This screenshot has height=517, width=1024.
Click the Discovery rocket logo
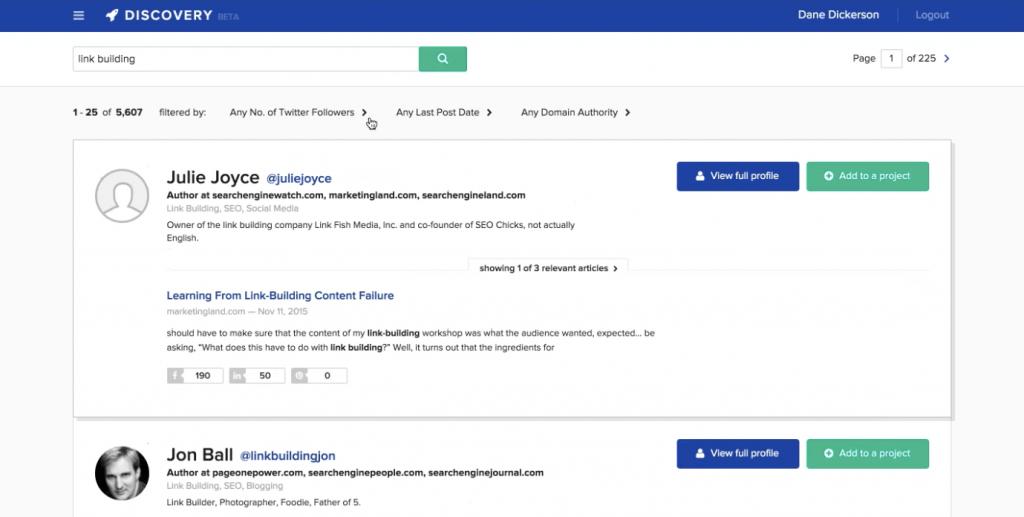pyautogui.click(x=159, y=16)
